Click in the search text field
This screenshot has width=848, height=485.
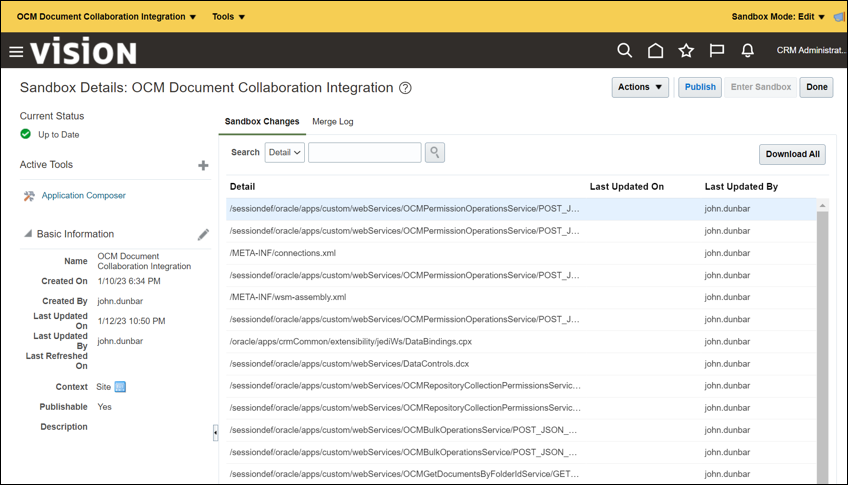364,153
